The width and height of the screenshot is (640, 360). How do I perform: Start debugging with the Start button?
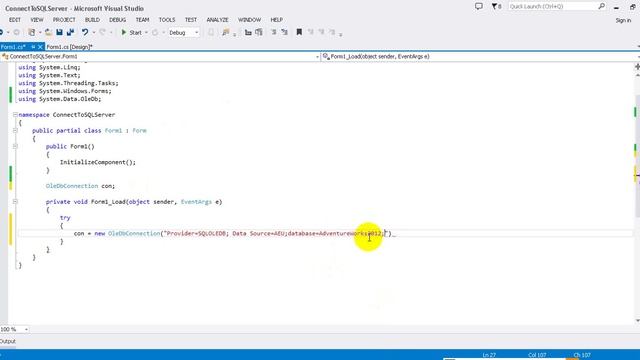point(131,32)
